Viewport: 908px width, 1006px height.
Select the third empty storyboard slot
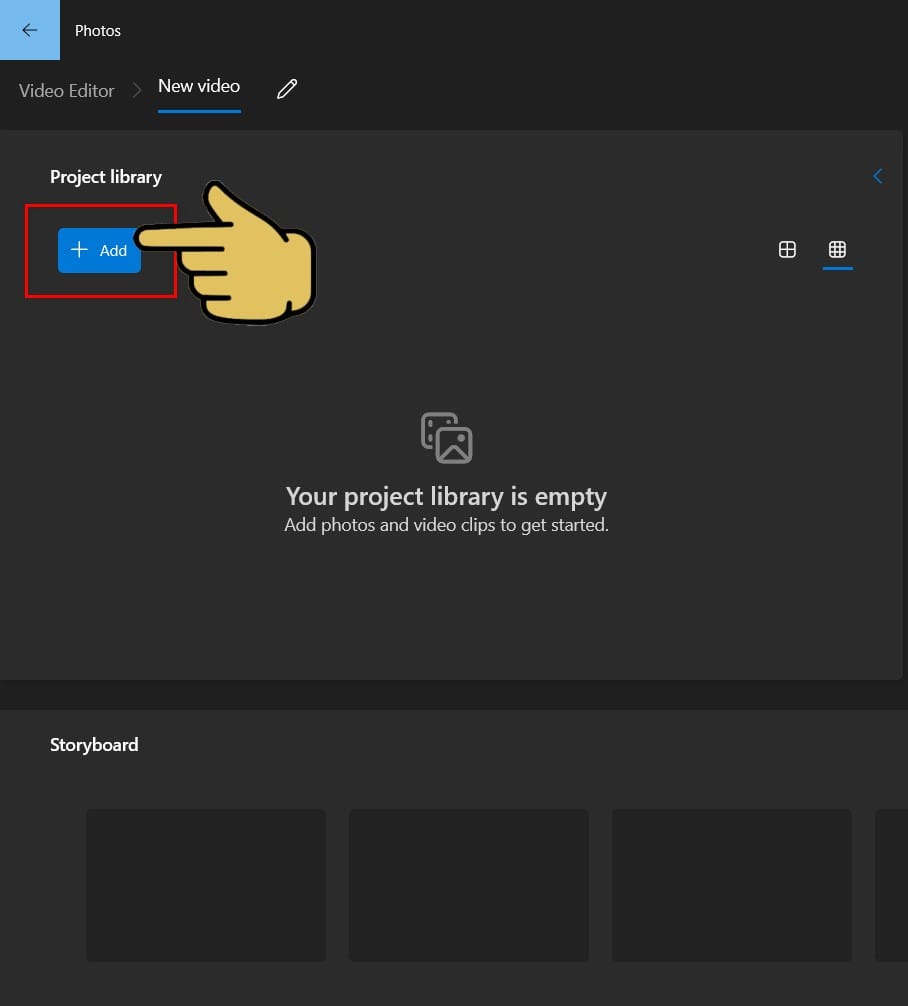click(731, 885)
